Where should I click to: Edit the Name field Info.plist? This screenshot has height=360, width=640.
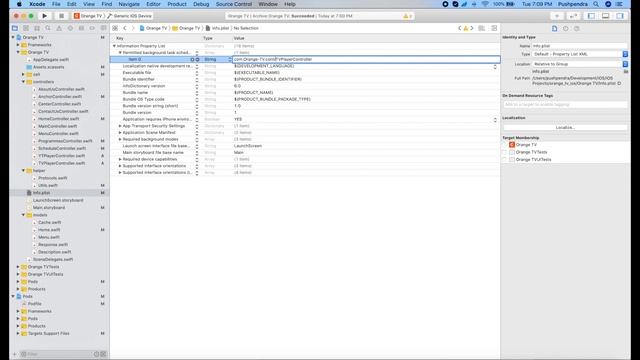[x=580, y=46]
